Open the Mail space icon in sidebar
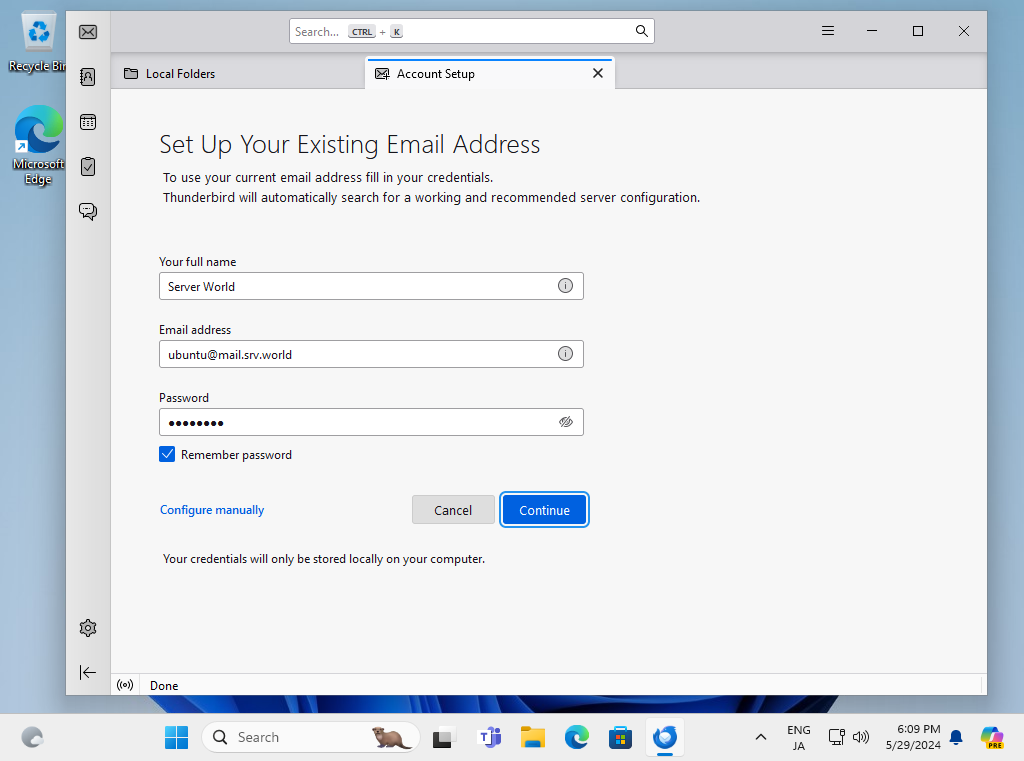The image size is (1024, 761). click(88, 32)
